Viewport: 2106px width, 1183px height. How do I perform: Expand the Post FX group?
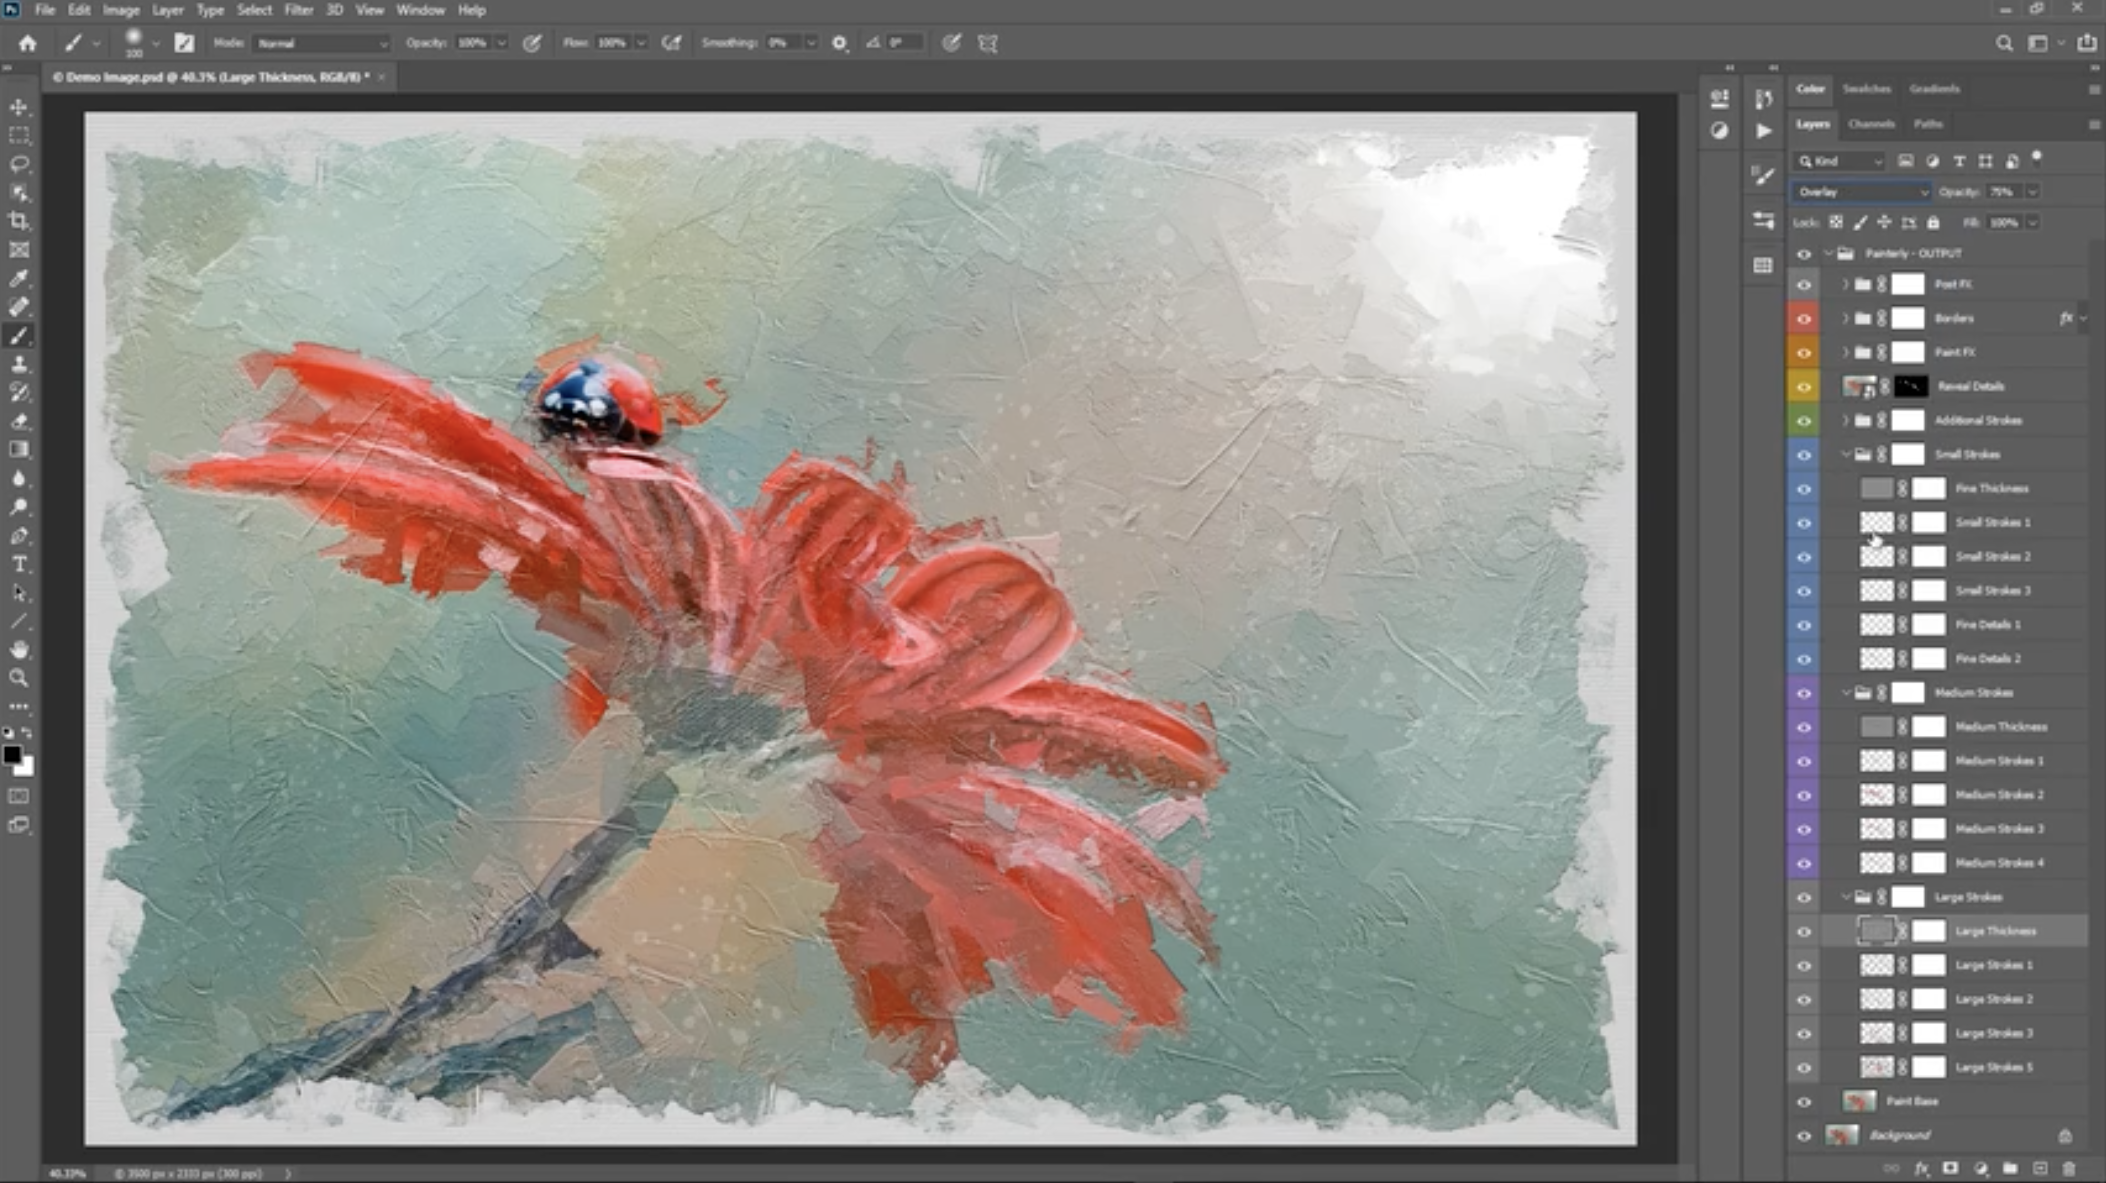click(x=1846, y=285)
